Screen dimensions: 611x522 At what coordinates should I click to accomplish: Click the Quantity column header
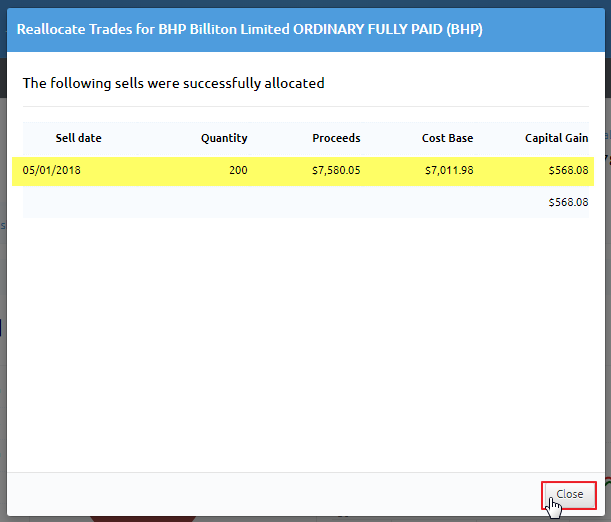224,138
